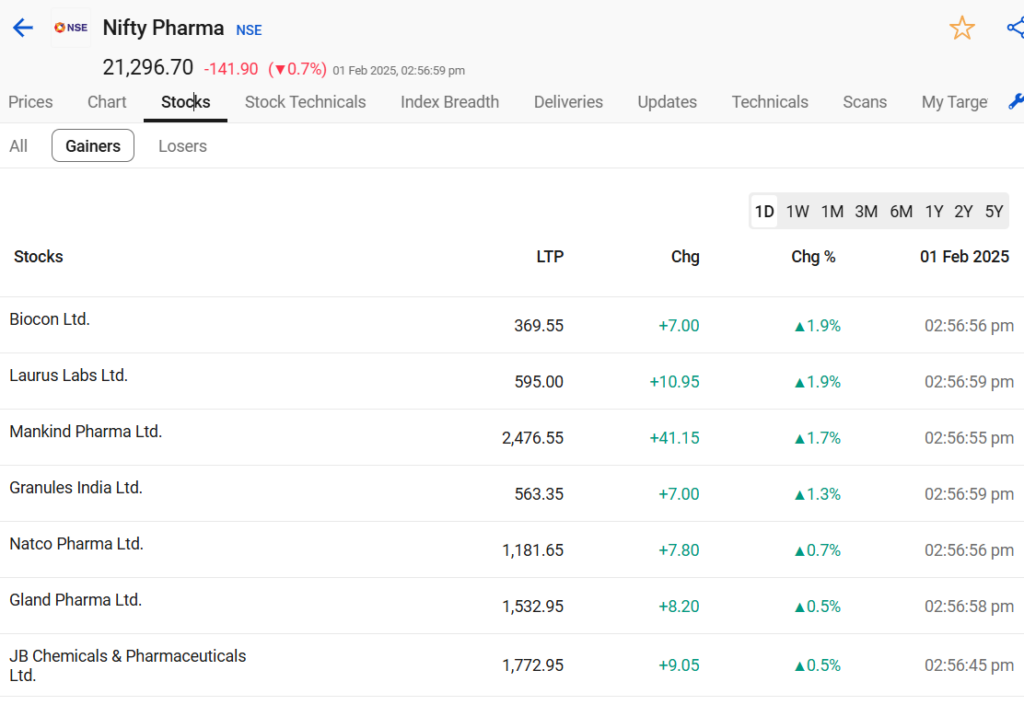
Task: Choose the 5Y period
Action: 994,212
